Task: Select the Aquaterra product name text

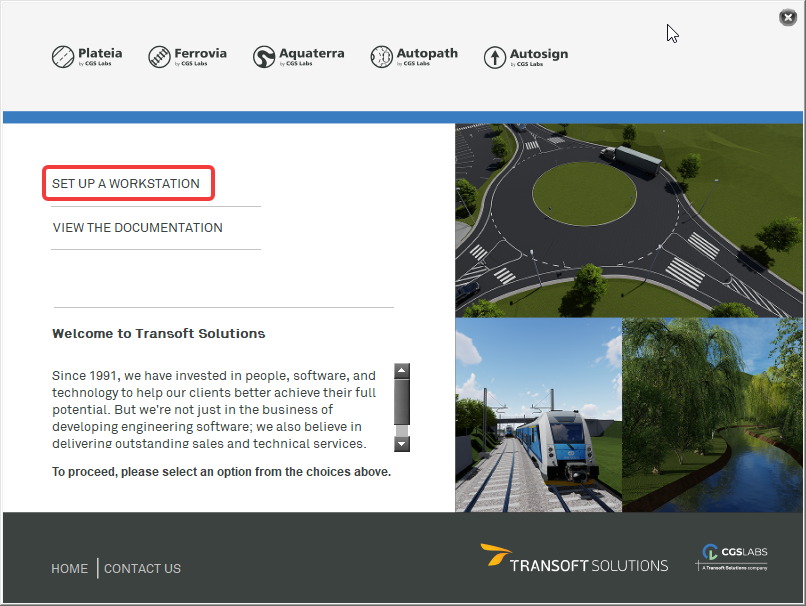Action: (312, 53)
